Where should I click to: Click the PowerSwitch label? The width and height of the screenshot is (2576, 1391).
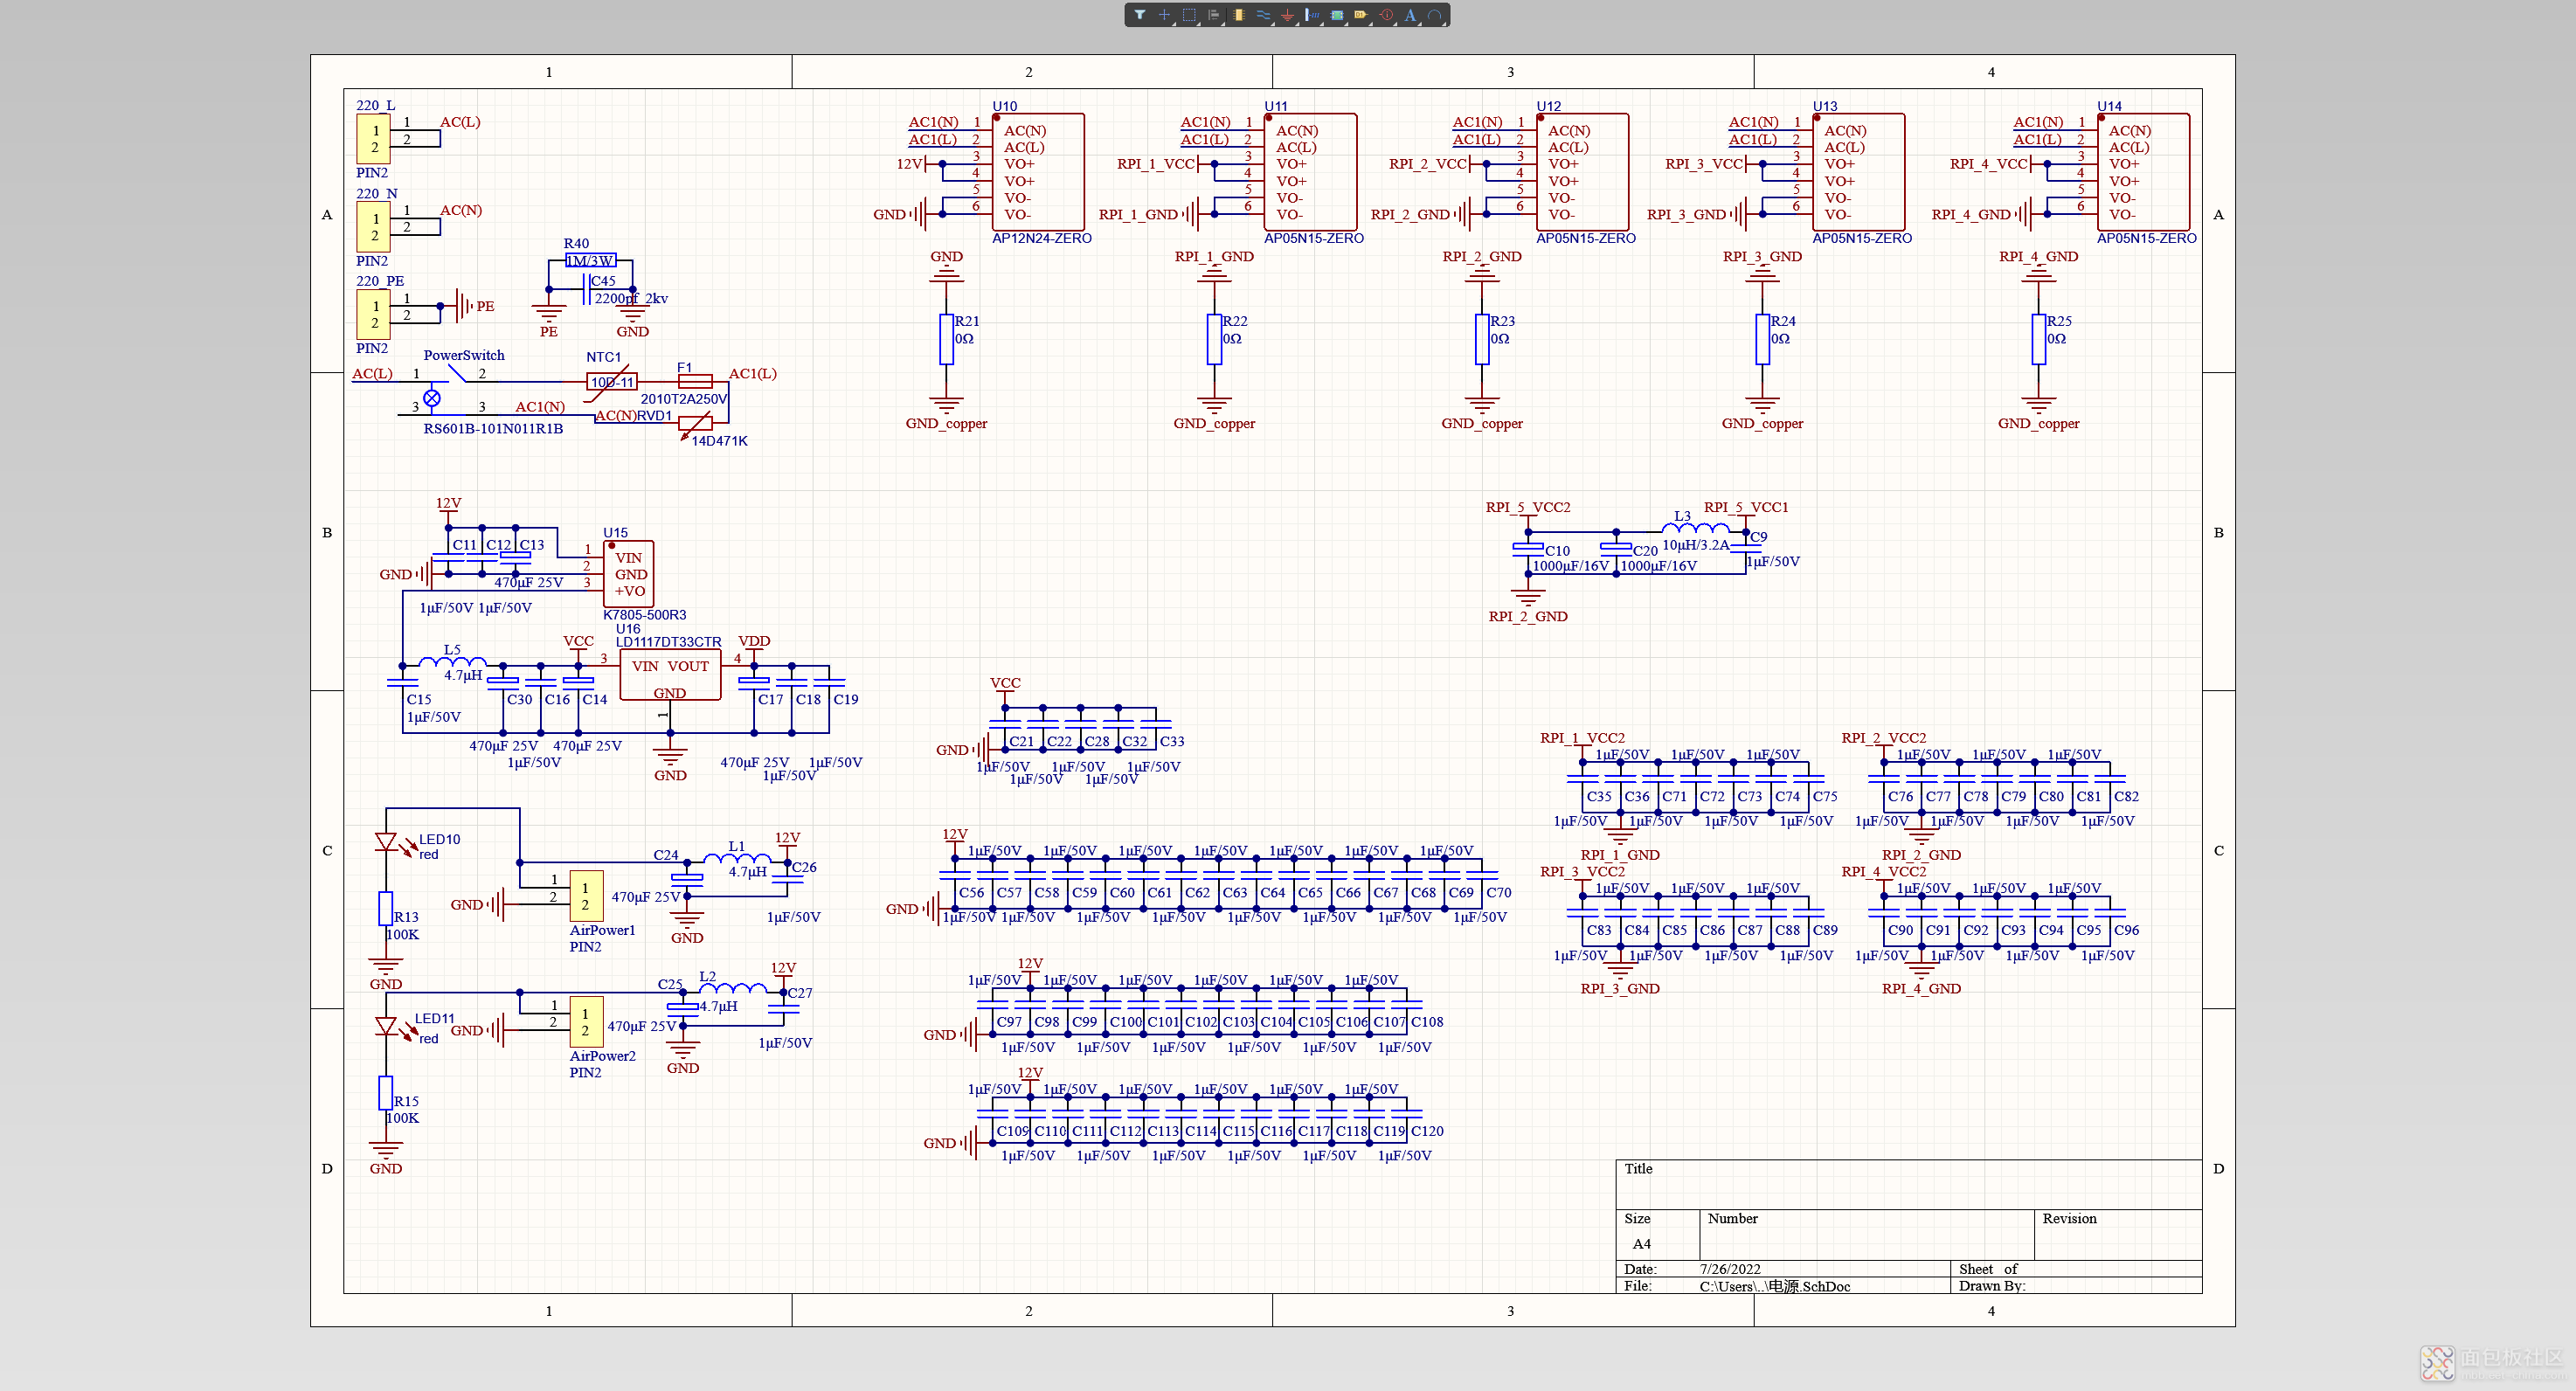[x=464, y=355]
